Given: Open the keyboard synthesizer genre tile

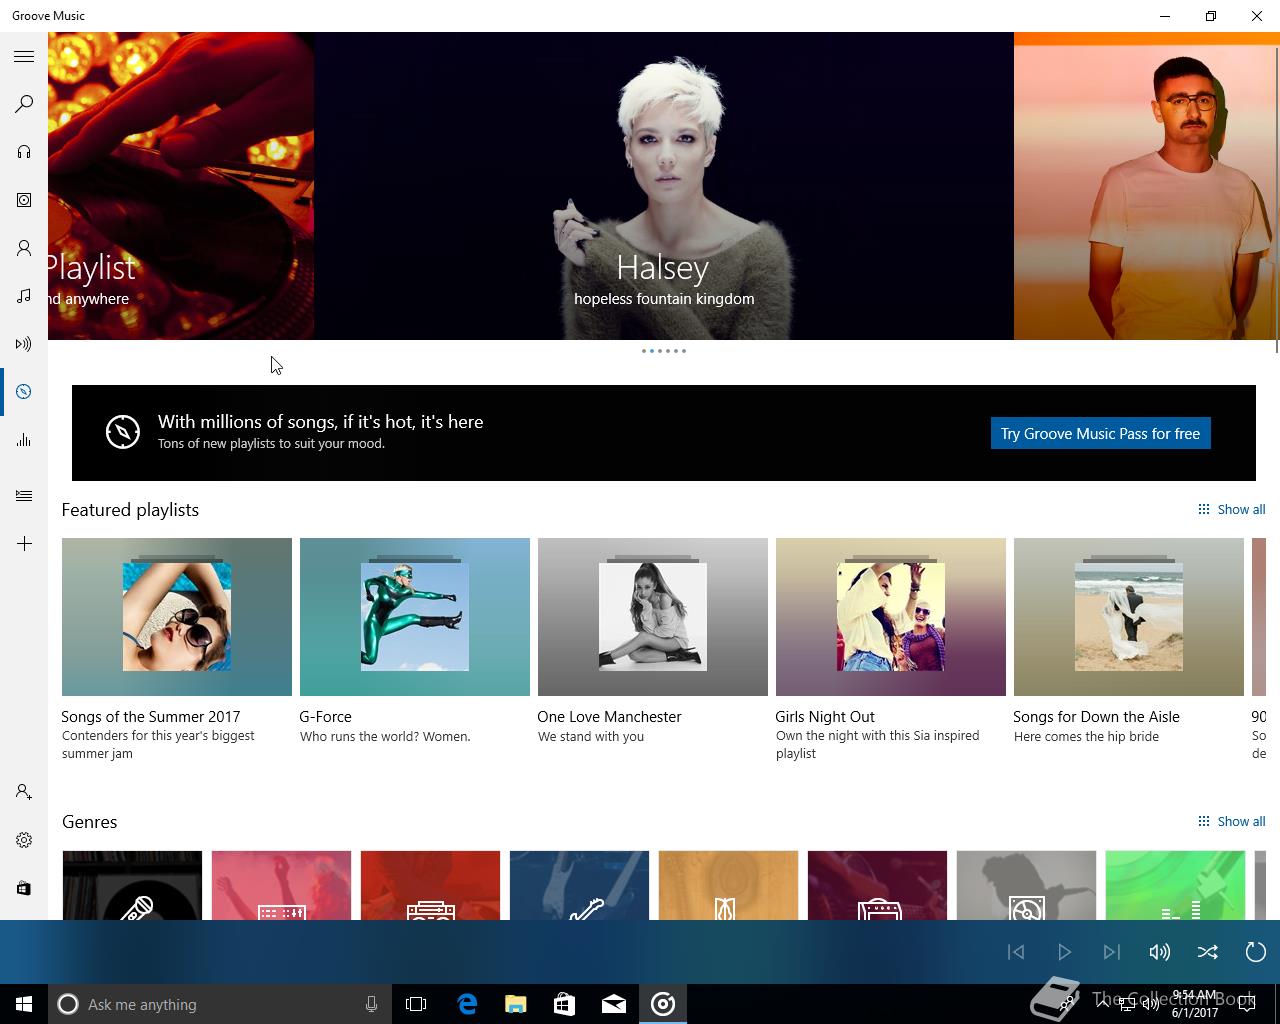Looking at the screenshot, I should [281, 885].
